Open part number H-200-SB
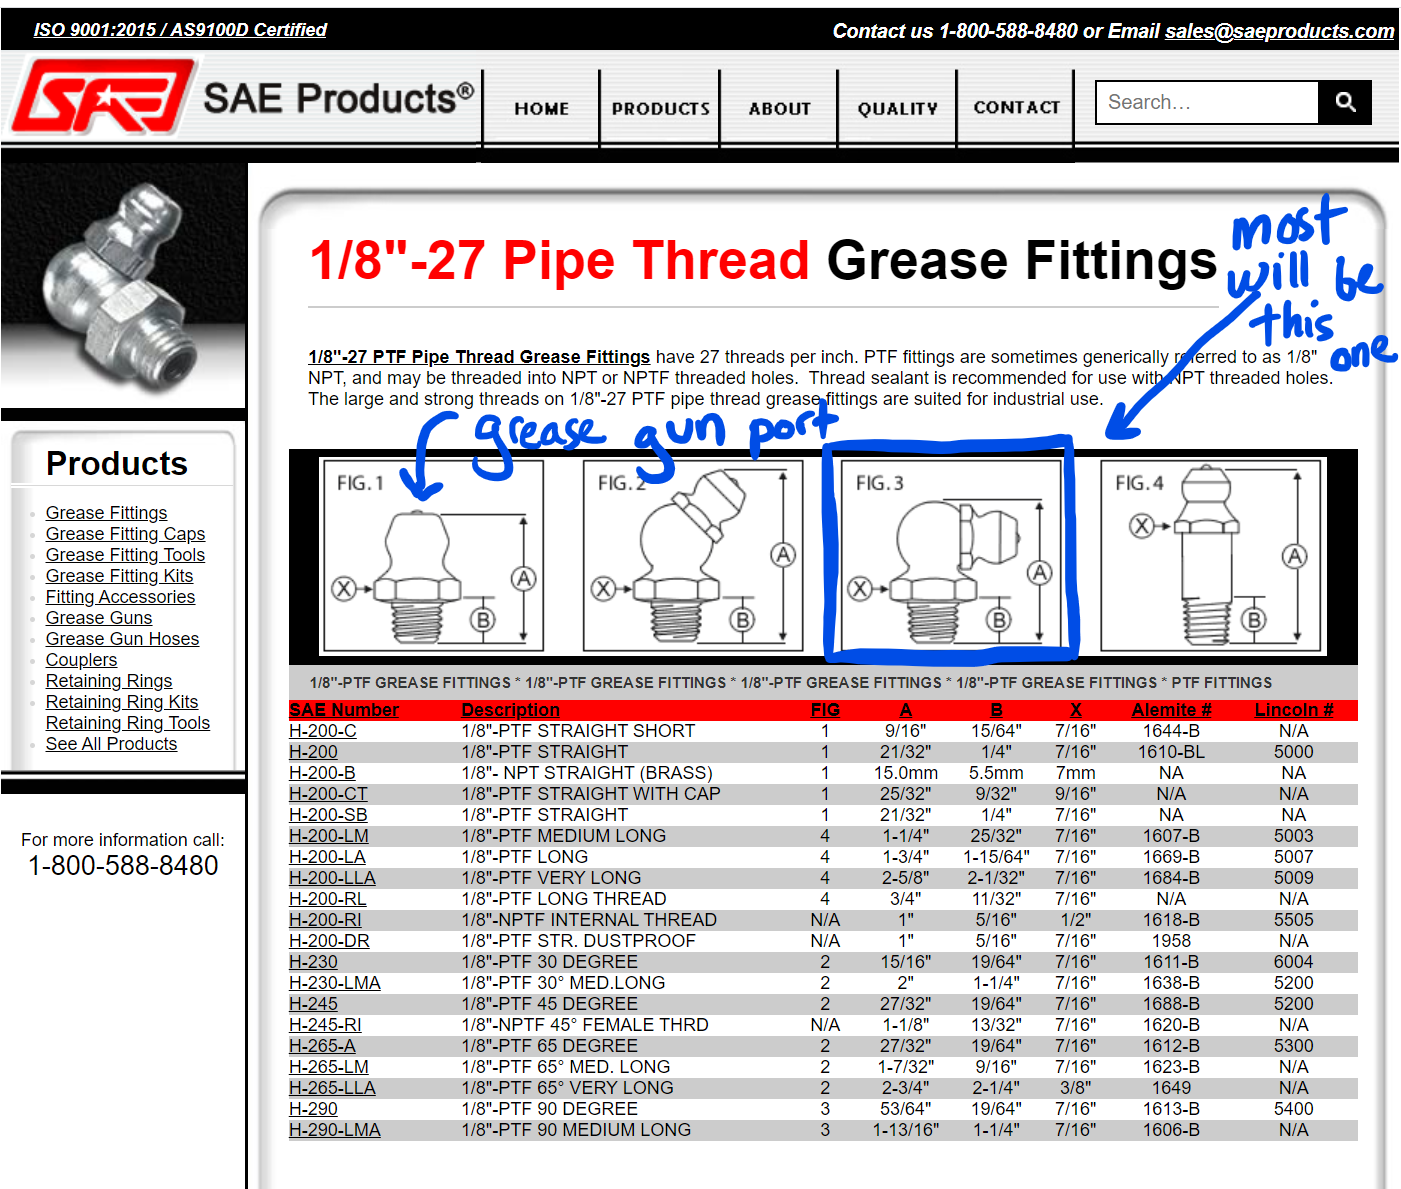 tap(328, 815)
